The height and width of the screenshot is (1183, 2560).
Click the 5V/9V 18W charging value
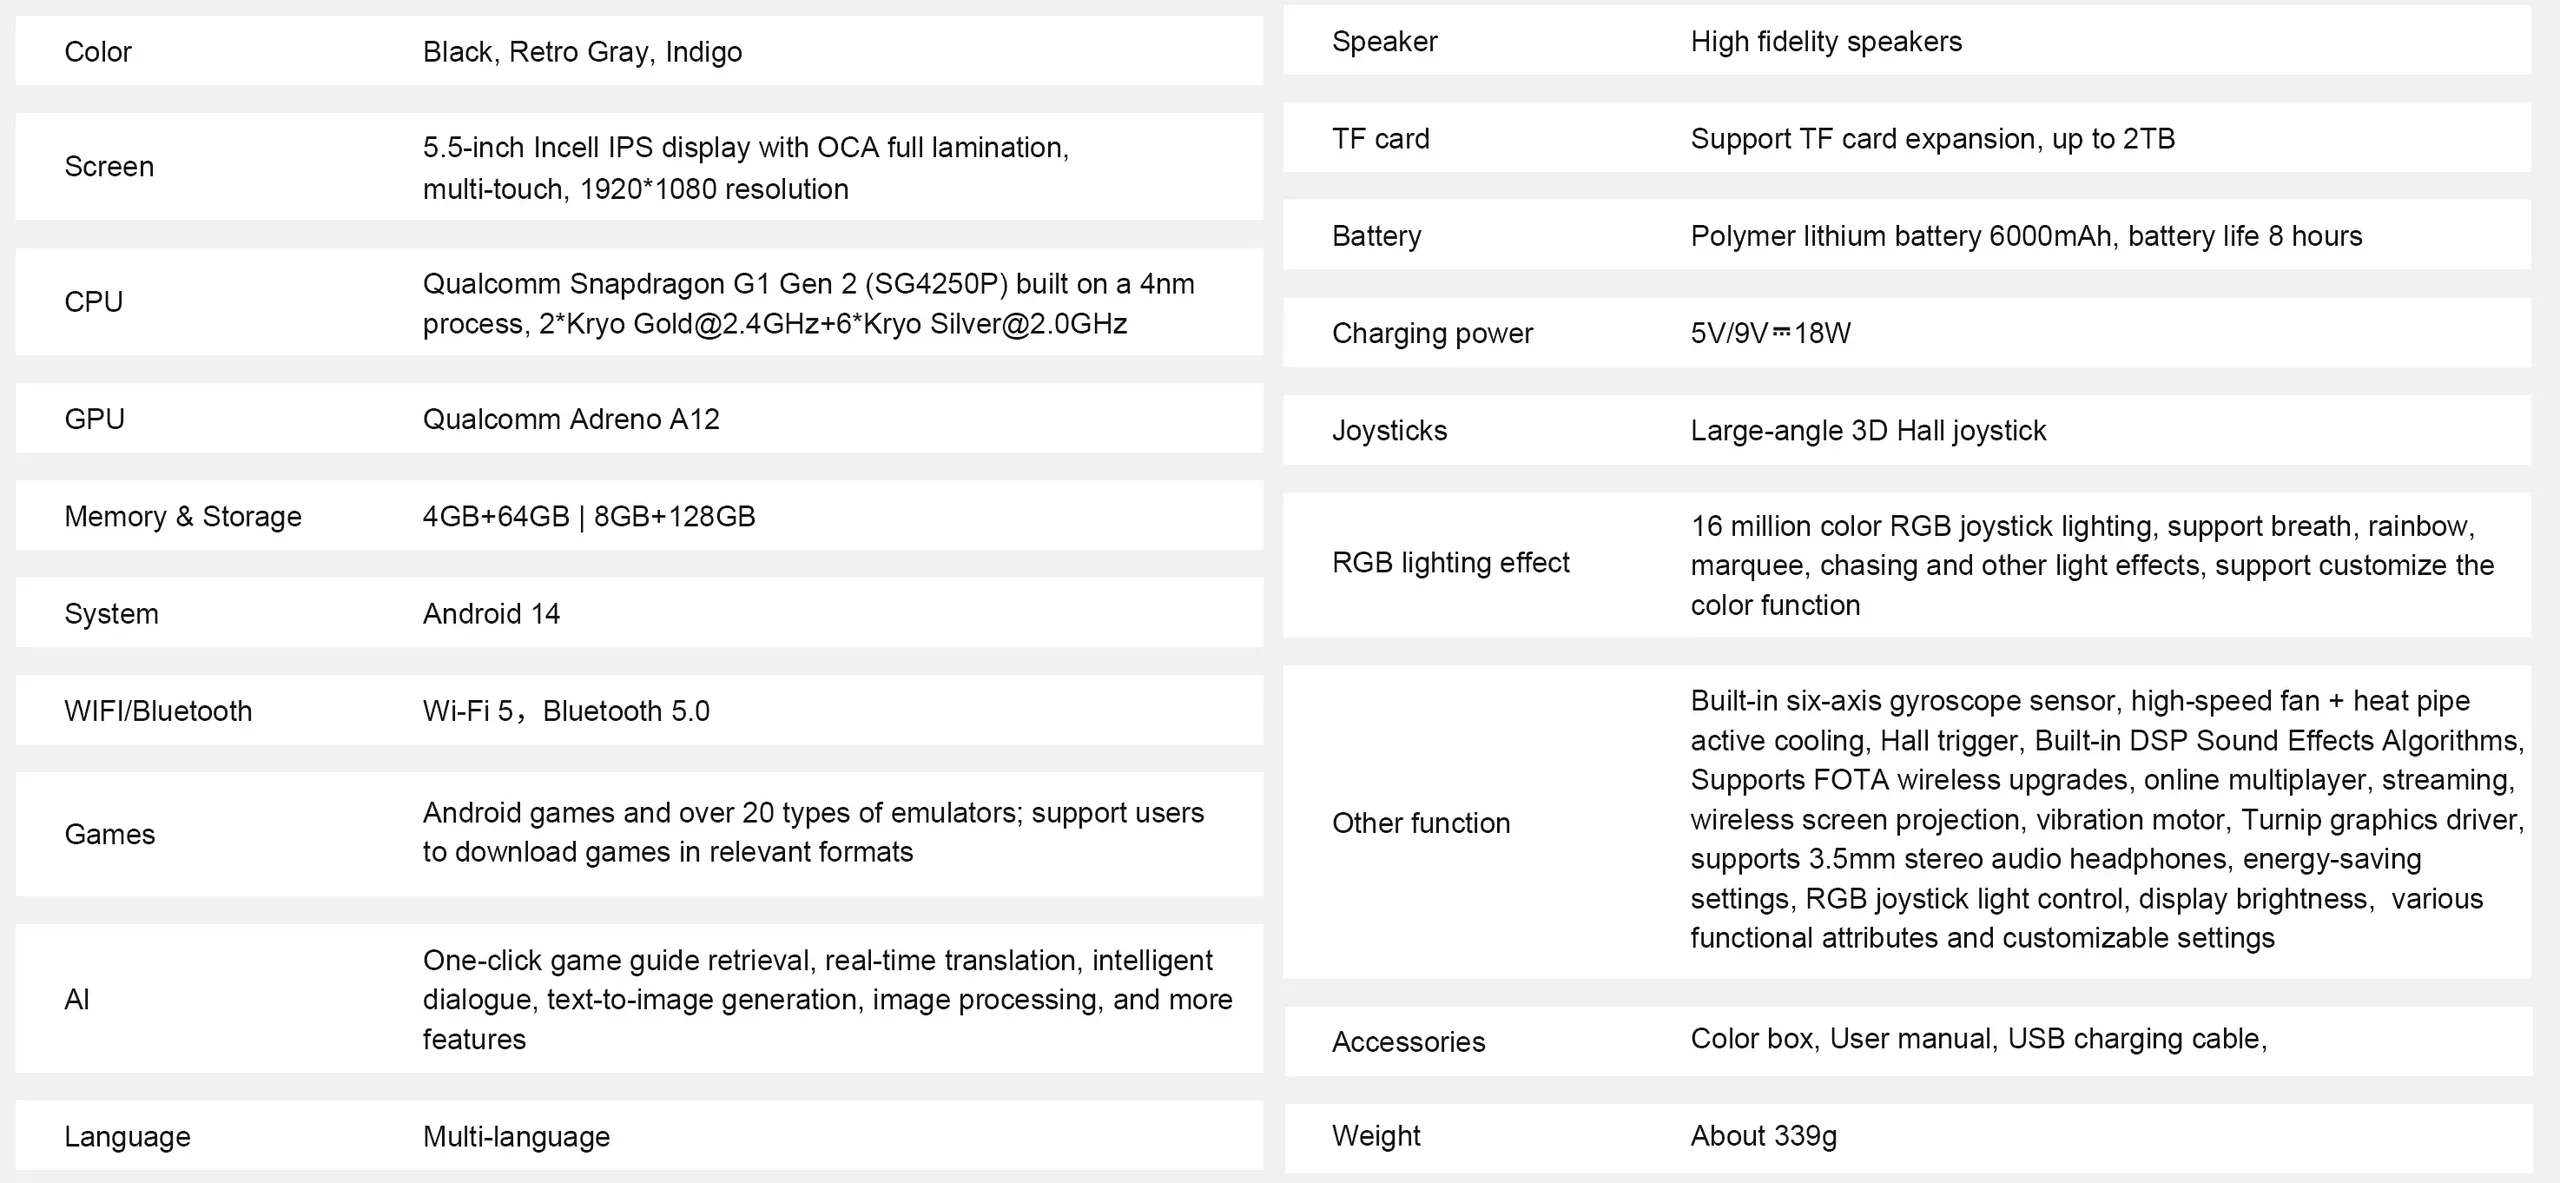pyautogui.click(x=1770, y=333)
